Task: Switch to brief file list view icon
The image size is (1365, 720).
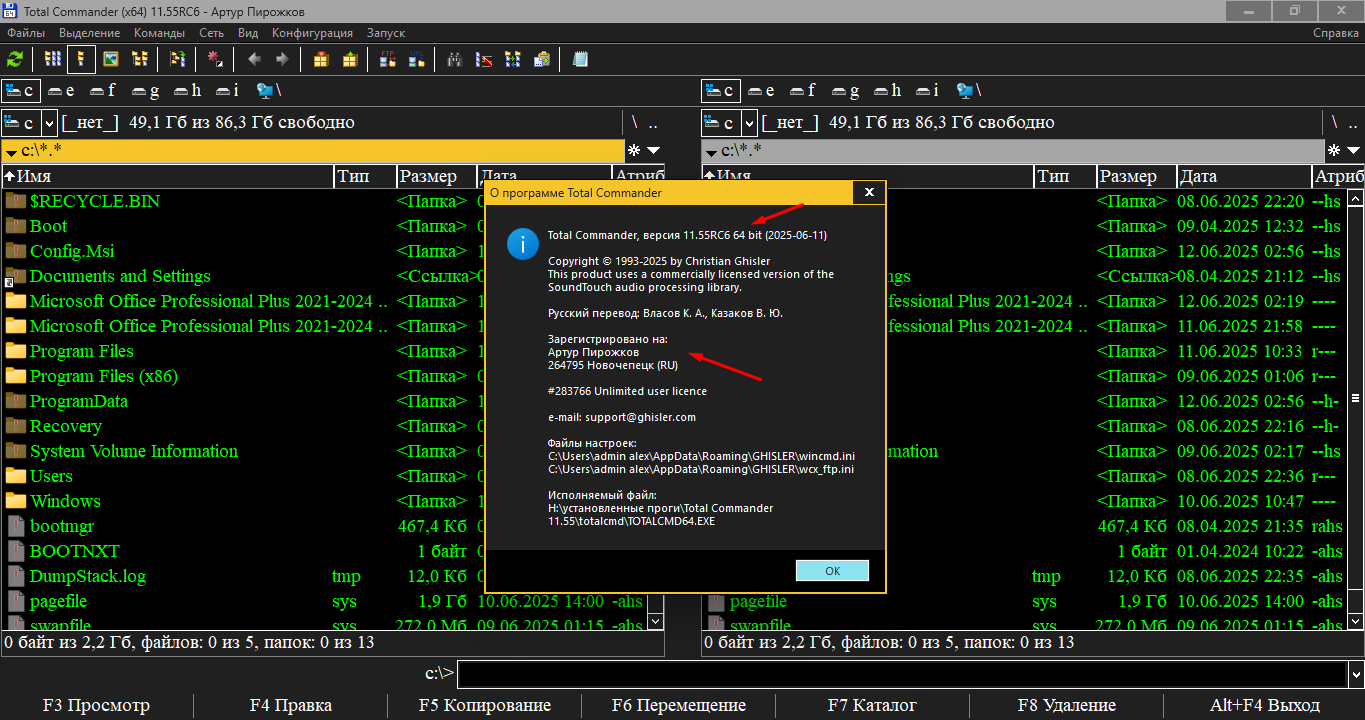Action: [x=53, y=60]
